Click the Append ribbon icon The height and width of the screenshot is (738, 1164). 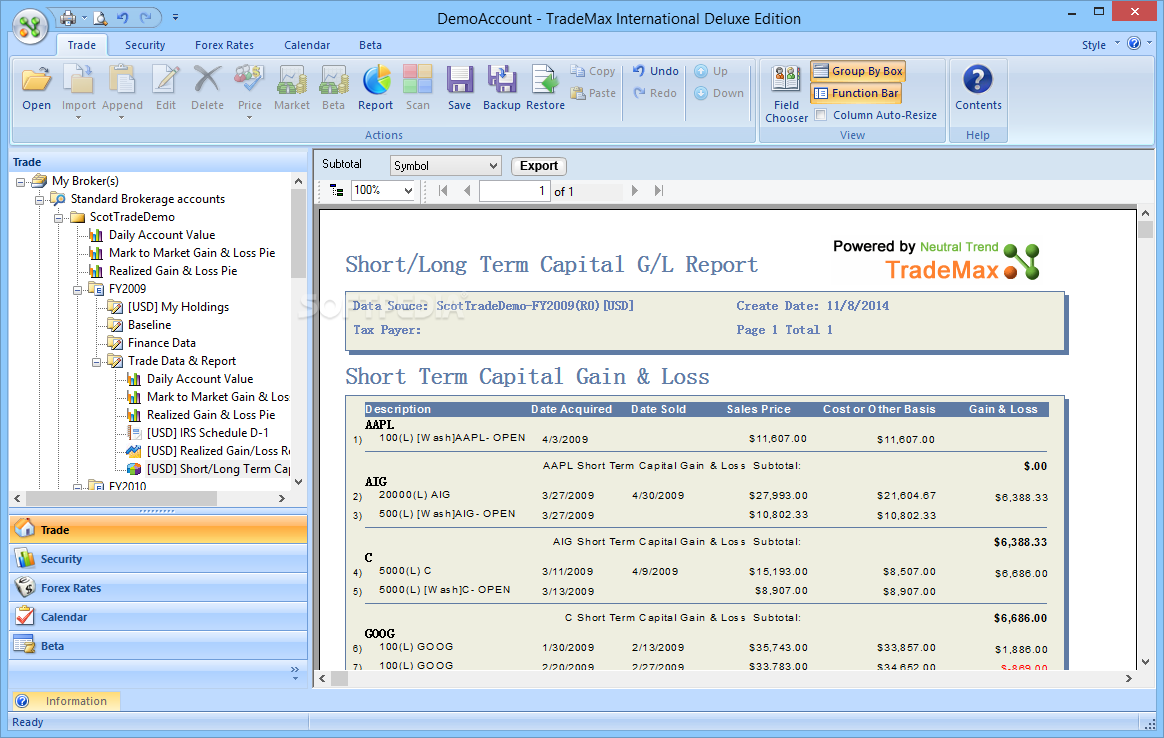[x=122, y=91]
